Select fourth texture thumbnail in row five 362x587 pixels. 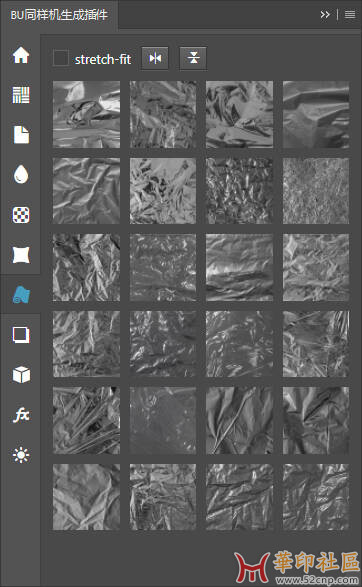coord(316,421)
